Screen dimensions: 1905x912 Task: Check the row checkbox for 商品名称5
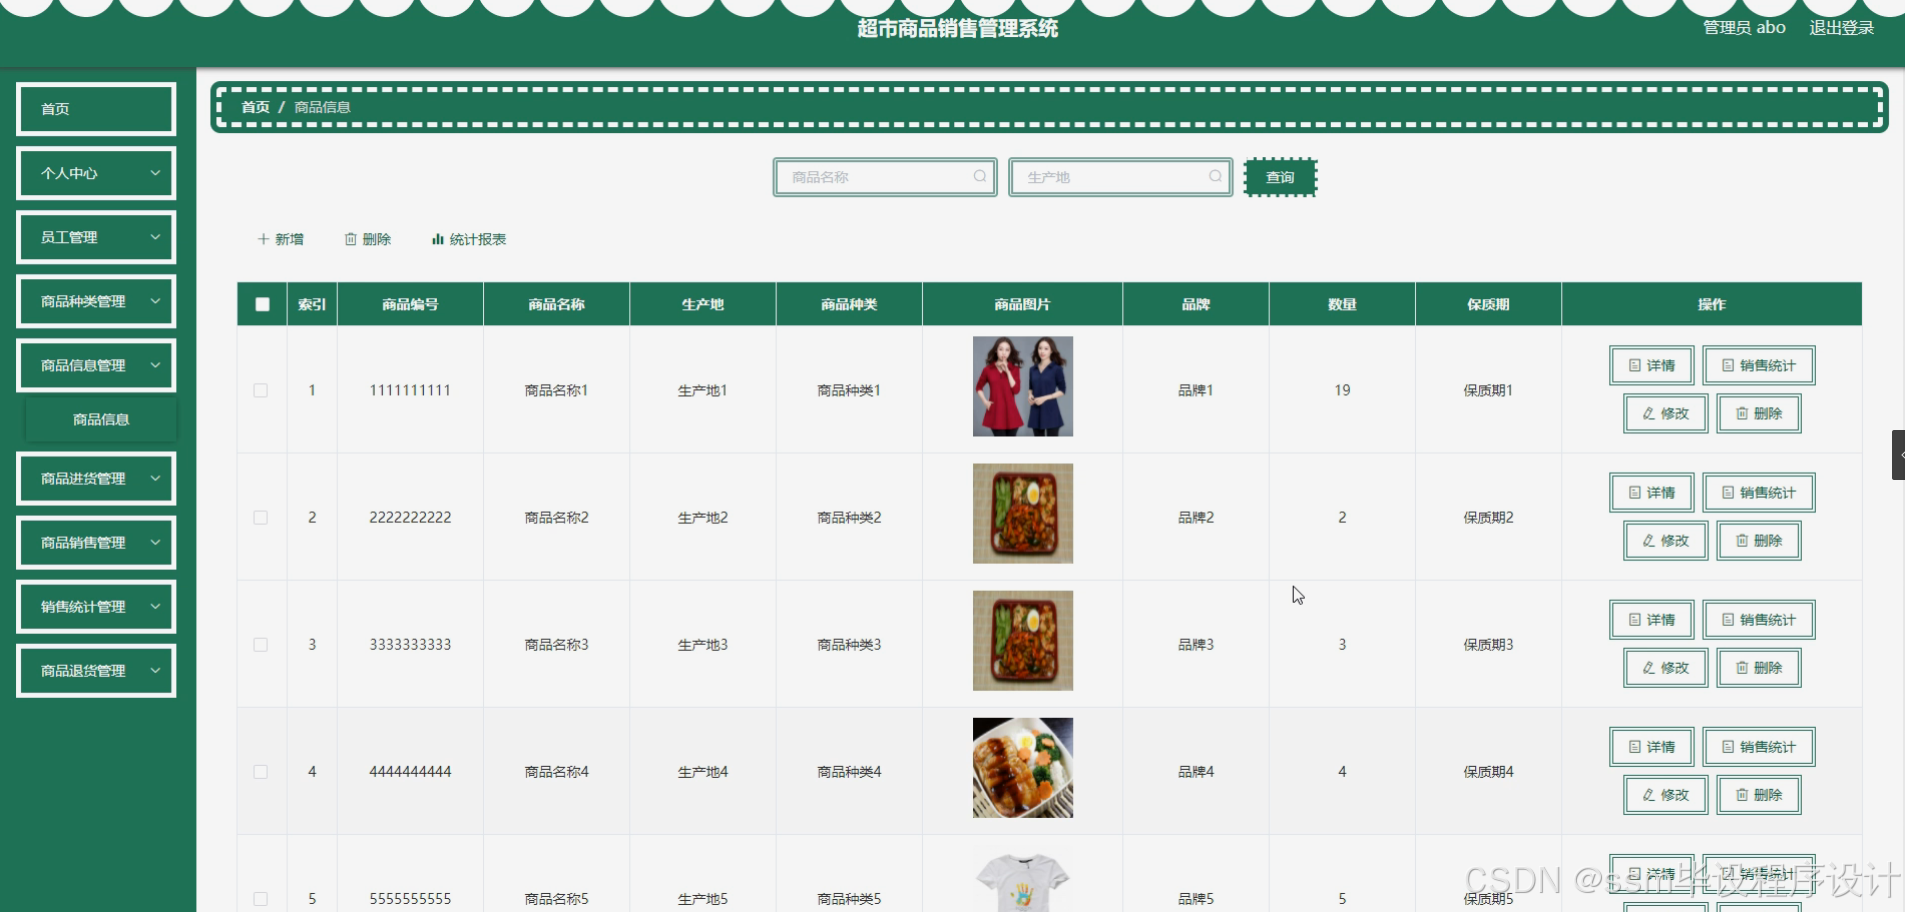(261, 899)
